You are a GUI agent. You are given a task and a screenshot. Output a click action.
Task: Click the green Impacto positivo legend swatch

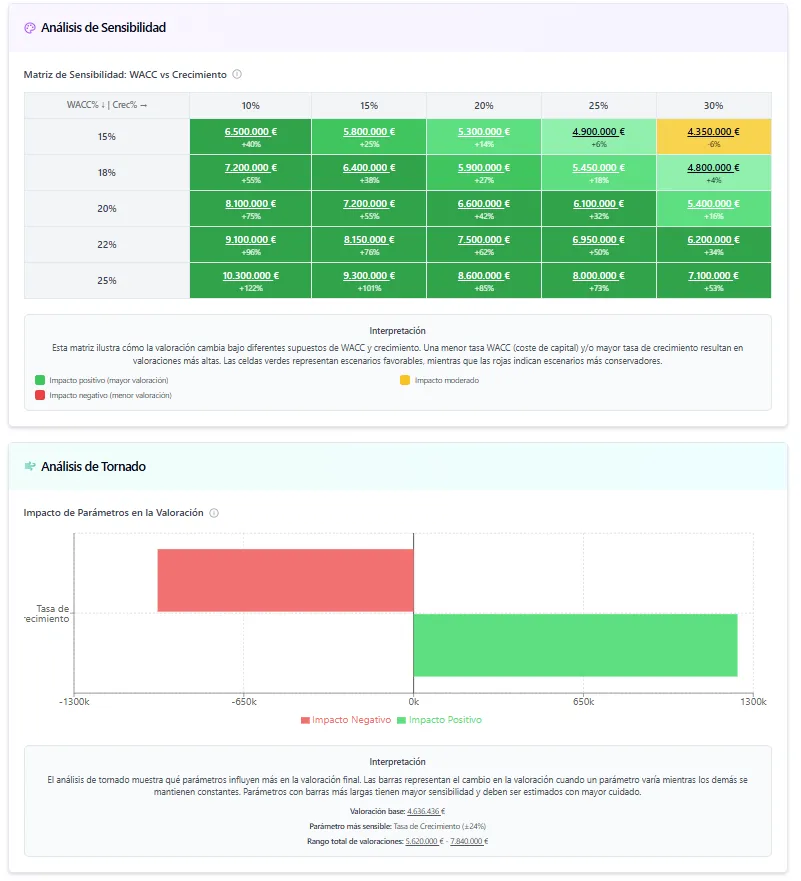coord(40,380)
